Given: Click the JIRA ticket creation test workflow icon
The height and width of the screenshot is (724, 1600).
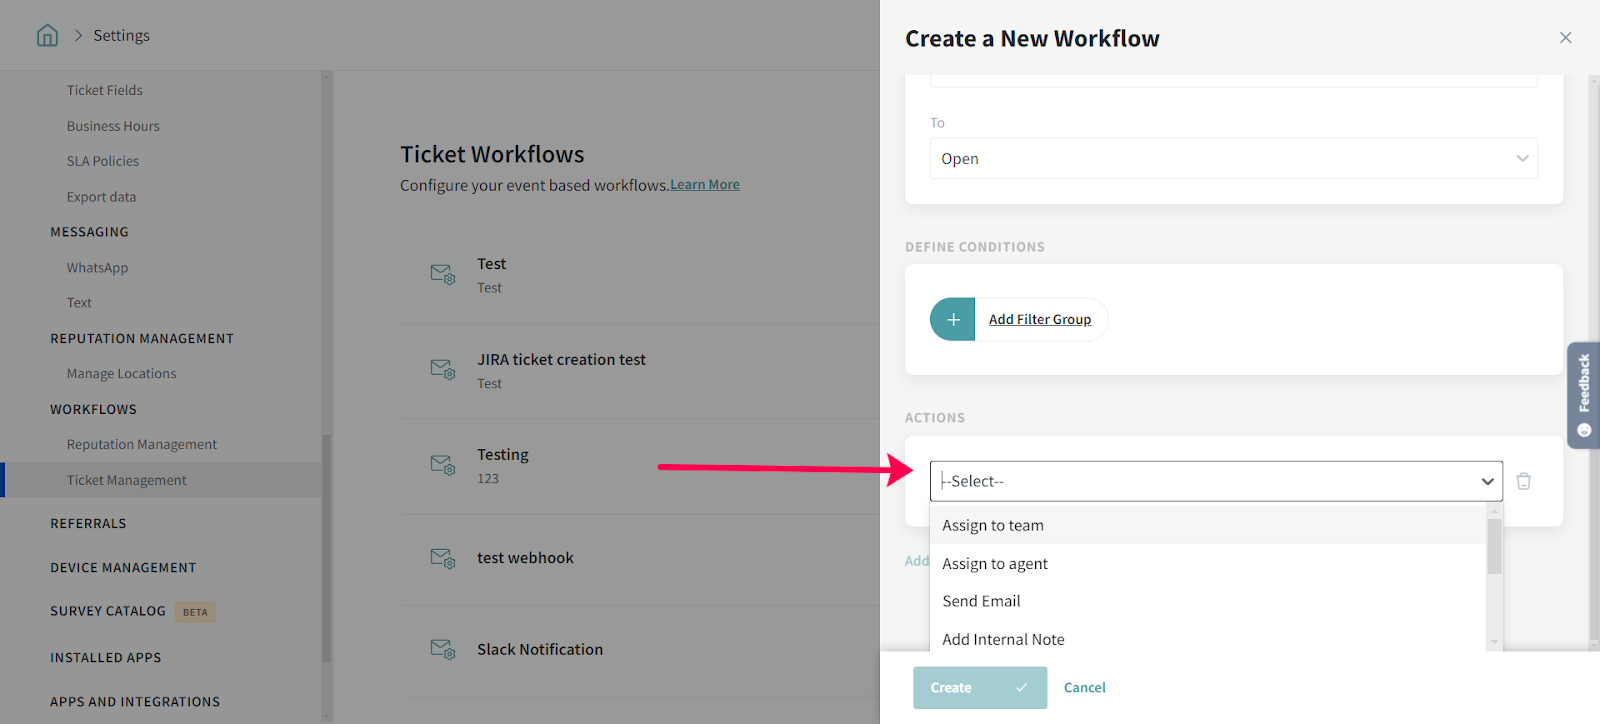Looking at the screenshot, I should [x=442, y=369].
